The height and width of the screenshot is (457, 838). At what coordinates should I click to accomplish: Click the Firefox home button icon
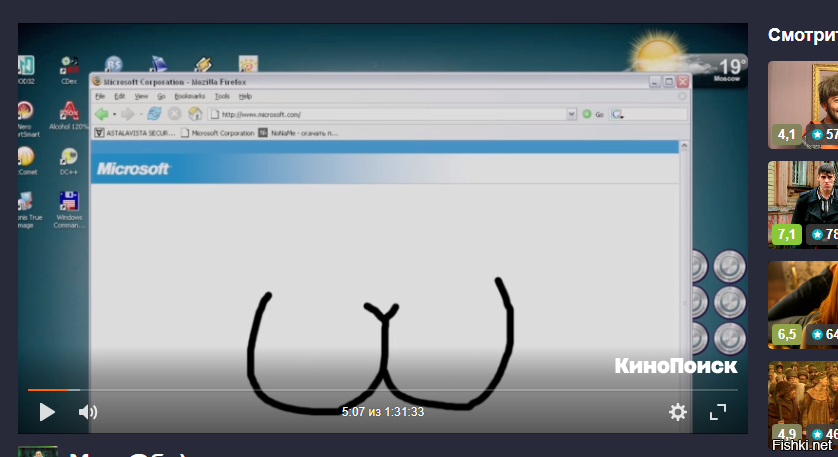pos(194,114)
